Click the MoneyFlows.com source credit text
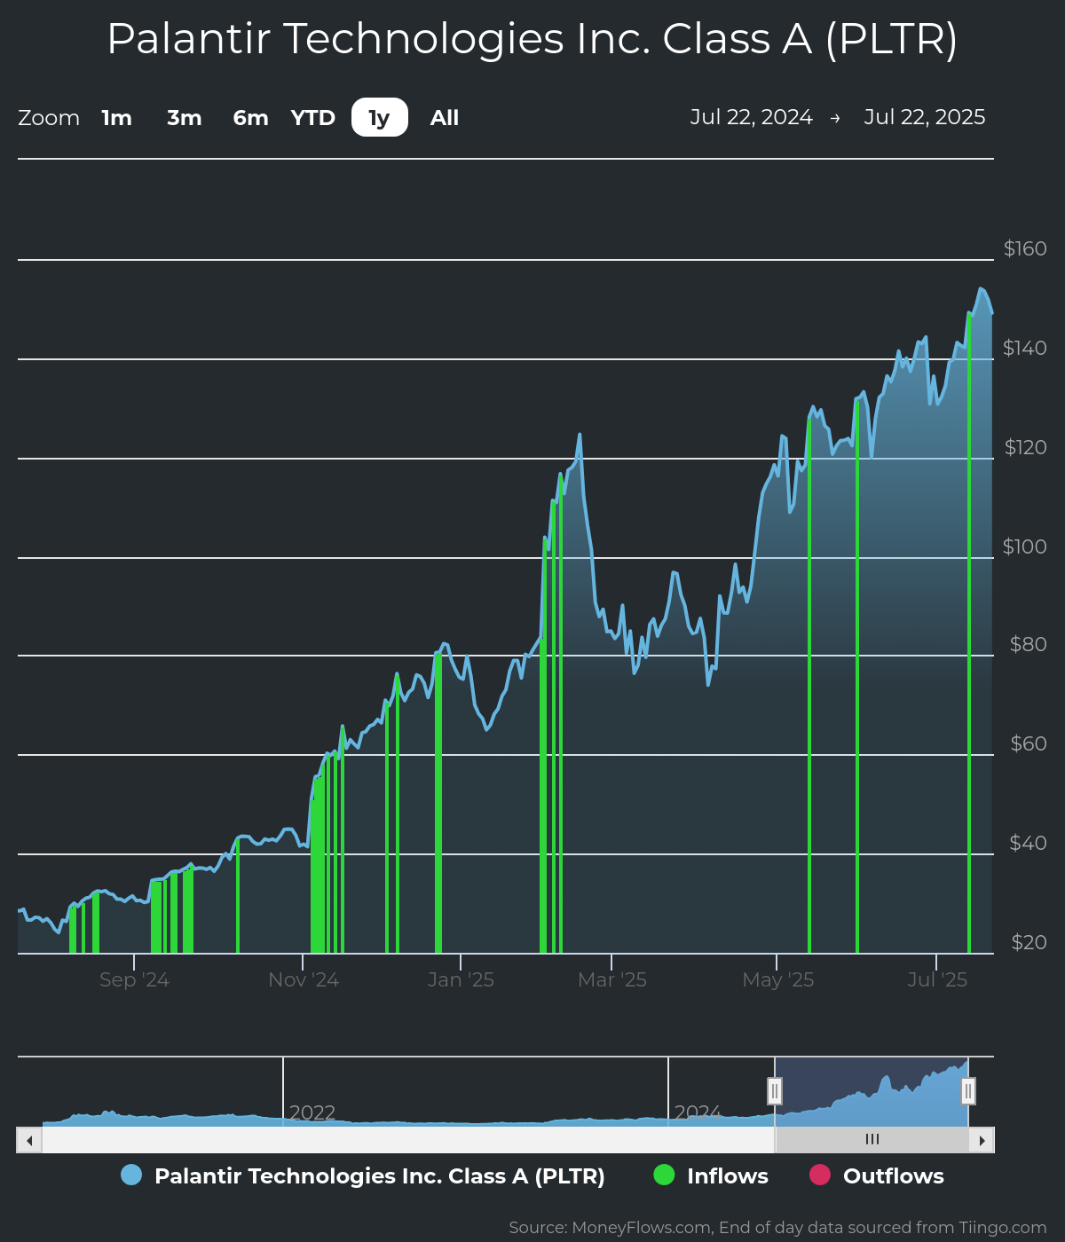This screenshot has width=1065, height=1242. click(x=778, y=1227)
